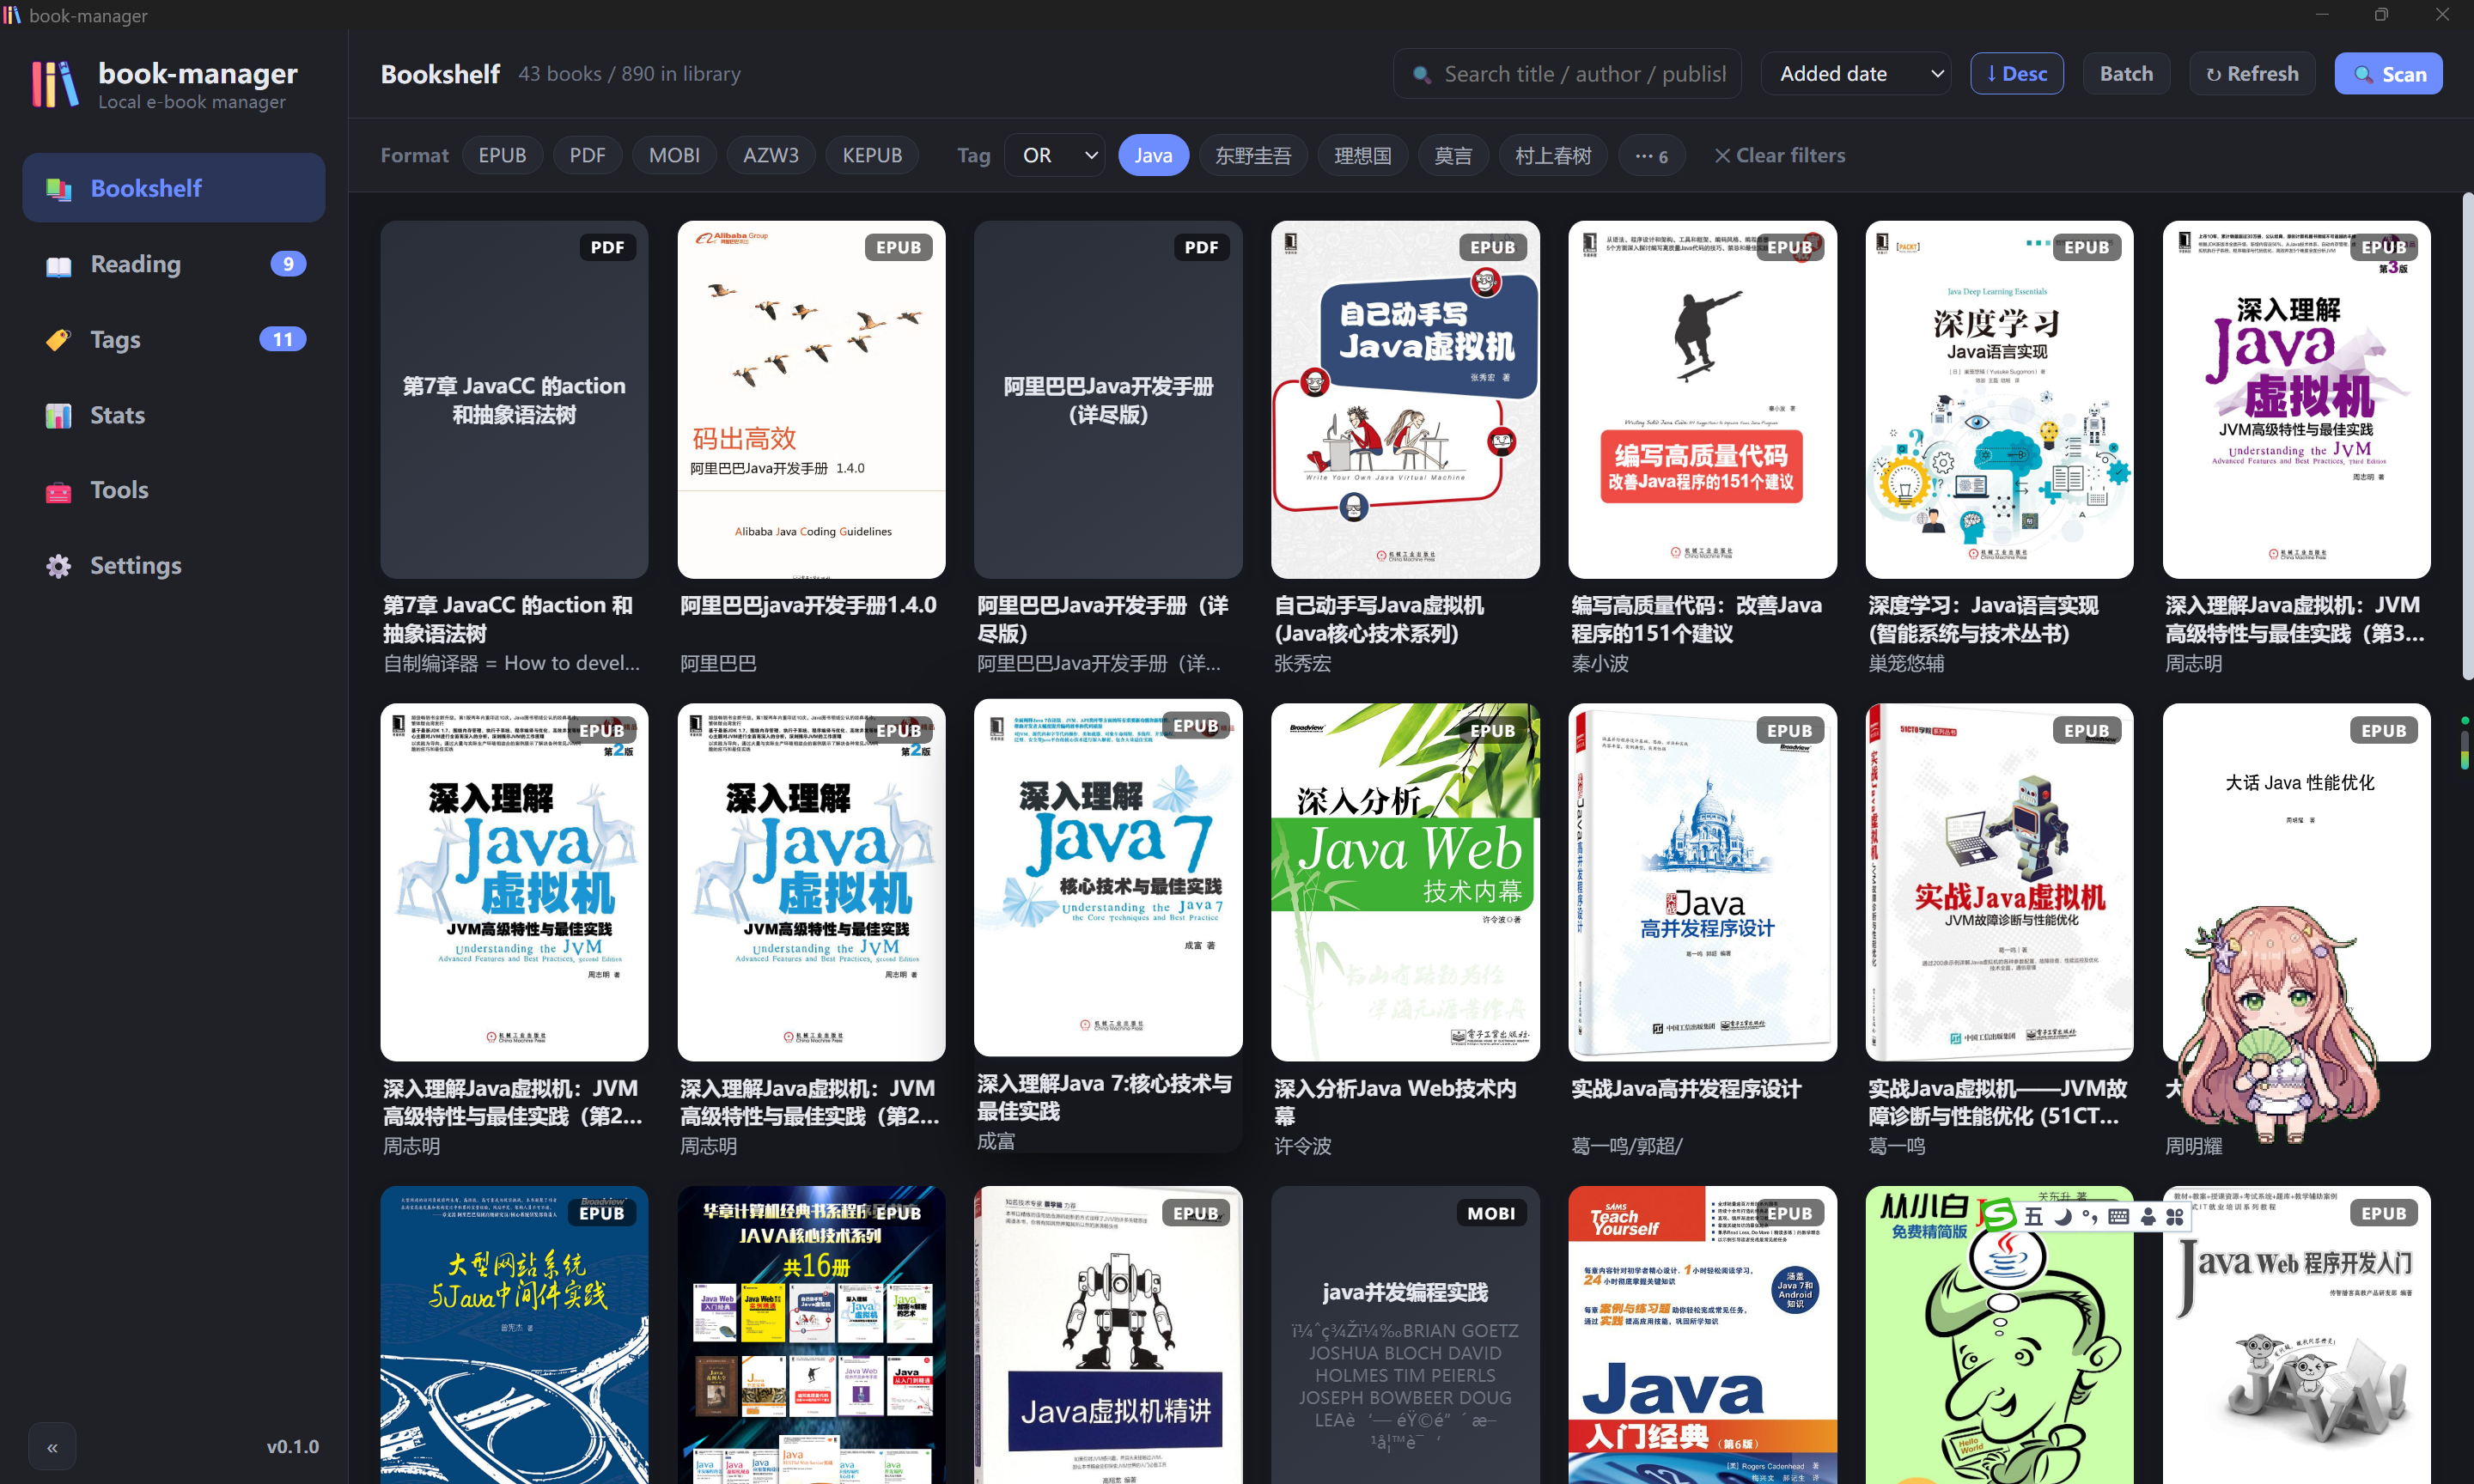This screenshot has width=2474, height=1484.
Task: Deselect the active Java tag filter
Action: click(x=1153, y=155)
